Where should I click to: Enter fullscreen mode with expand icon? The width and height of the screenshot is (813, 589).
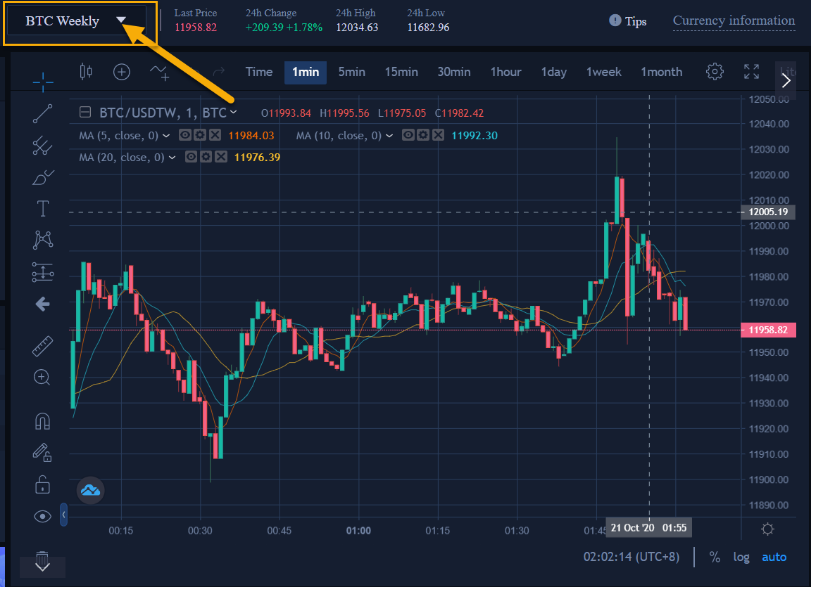click(x=751, y=72)
